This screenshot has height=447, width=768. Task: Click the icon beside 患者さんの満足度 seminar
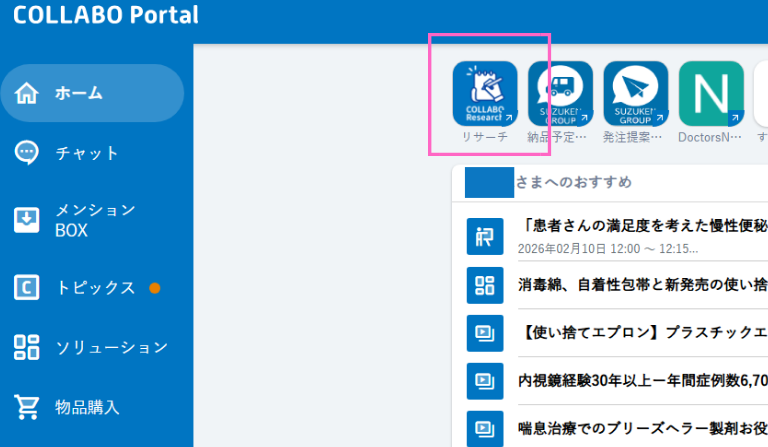[x=485, y=236]
